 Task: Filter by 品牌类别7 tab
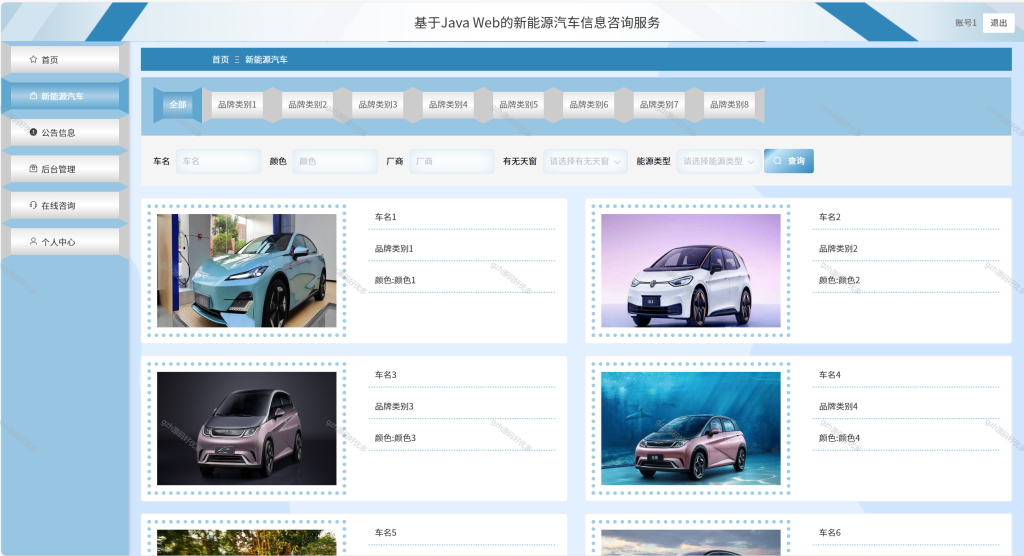(x=659, y=105)
